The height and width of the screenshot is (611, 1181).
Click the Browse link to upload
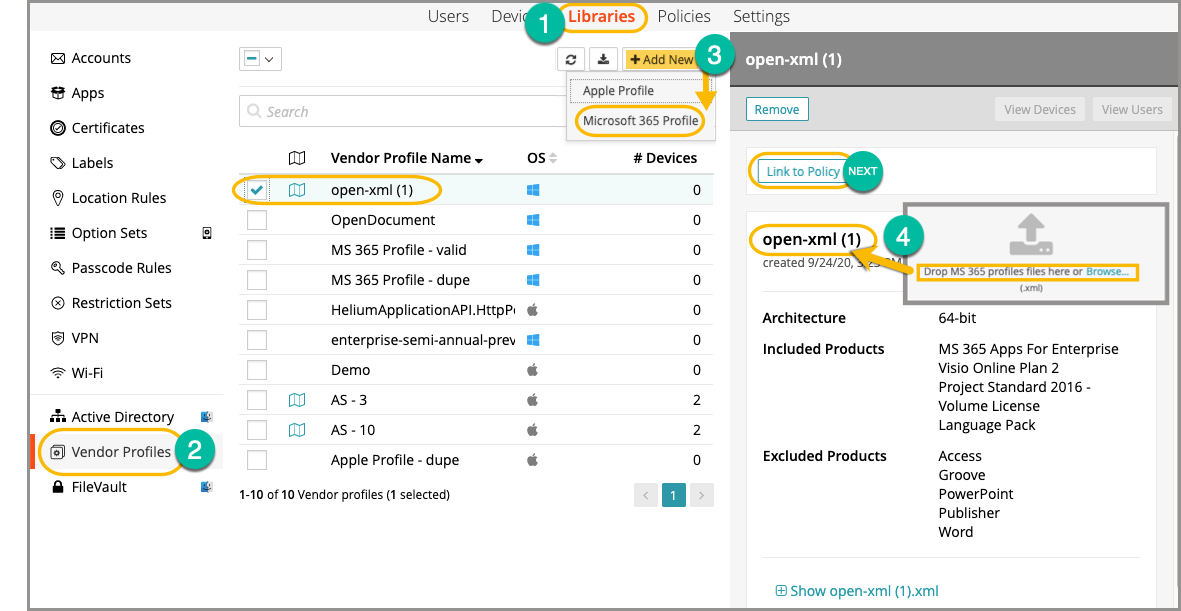[x=1110, y=271]
